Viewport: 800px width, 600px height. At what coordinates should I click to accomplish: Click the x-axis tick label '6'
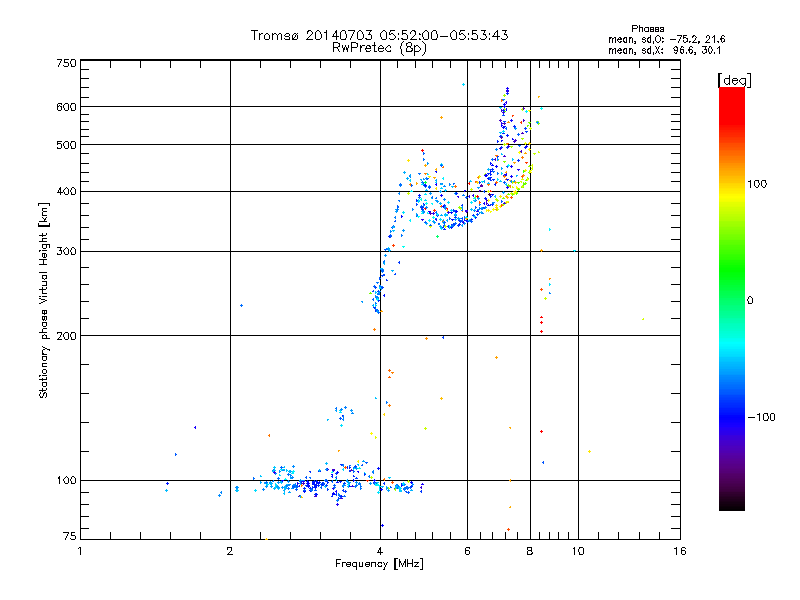(467, 551)
